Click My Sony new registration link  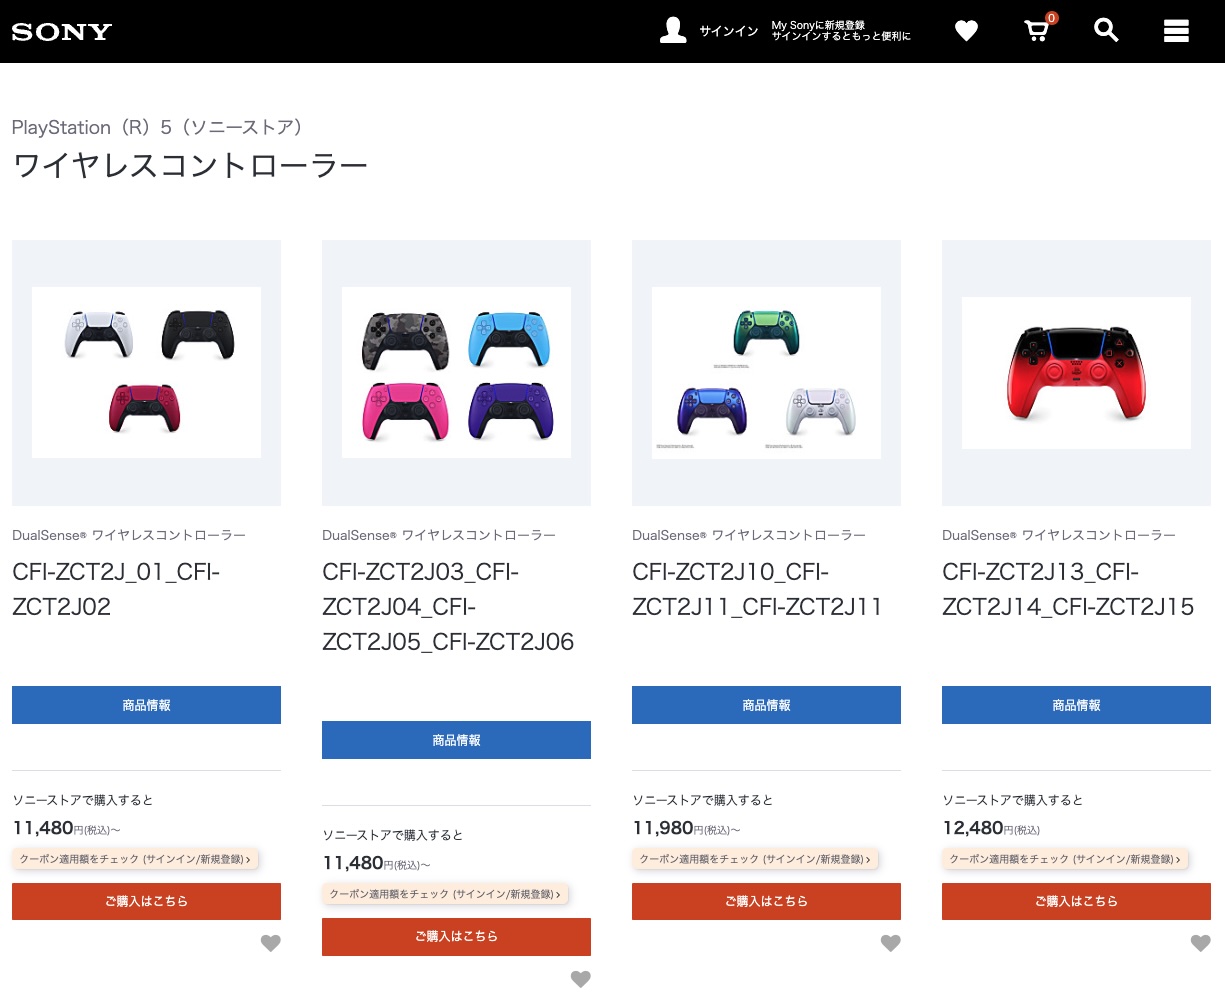click(x=840, y=31)
